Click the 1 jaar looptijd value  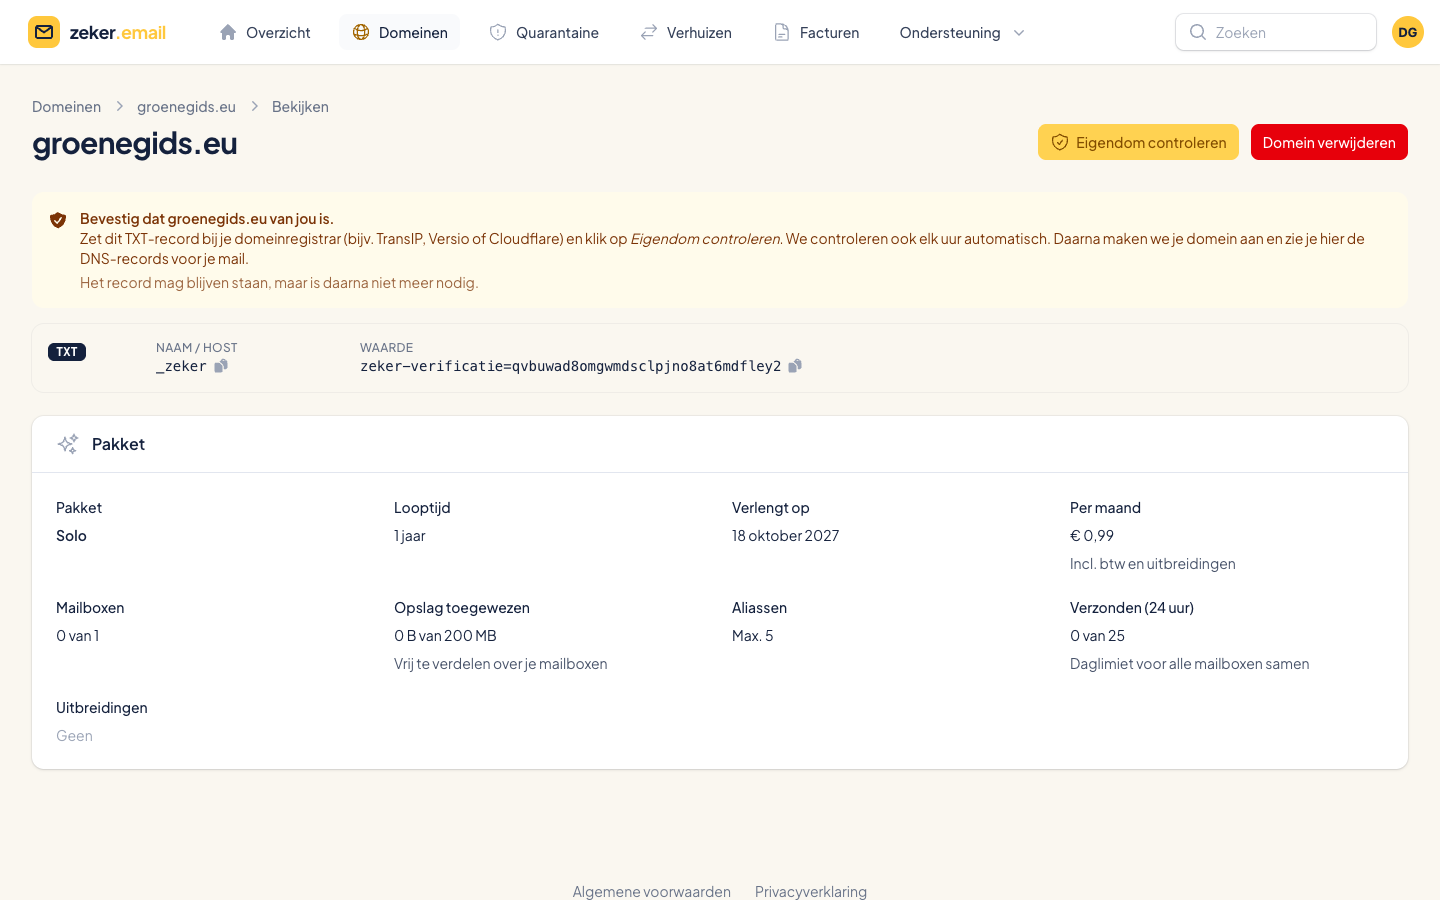[x=410, y=536]
